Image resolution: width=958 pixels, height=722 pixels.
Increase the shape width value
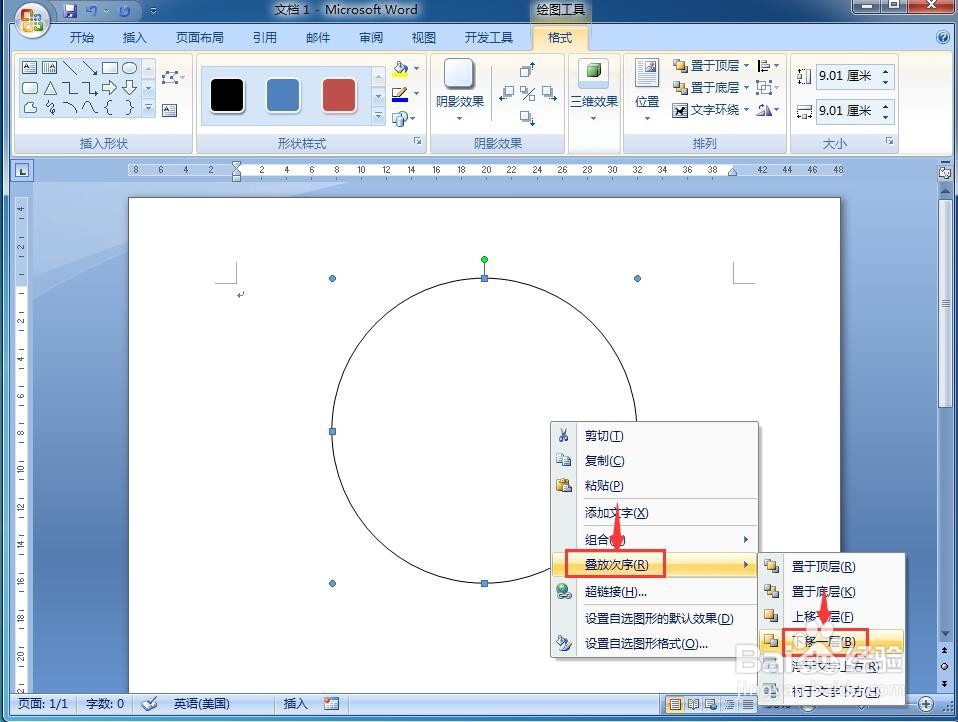[x=885, y=106]
